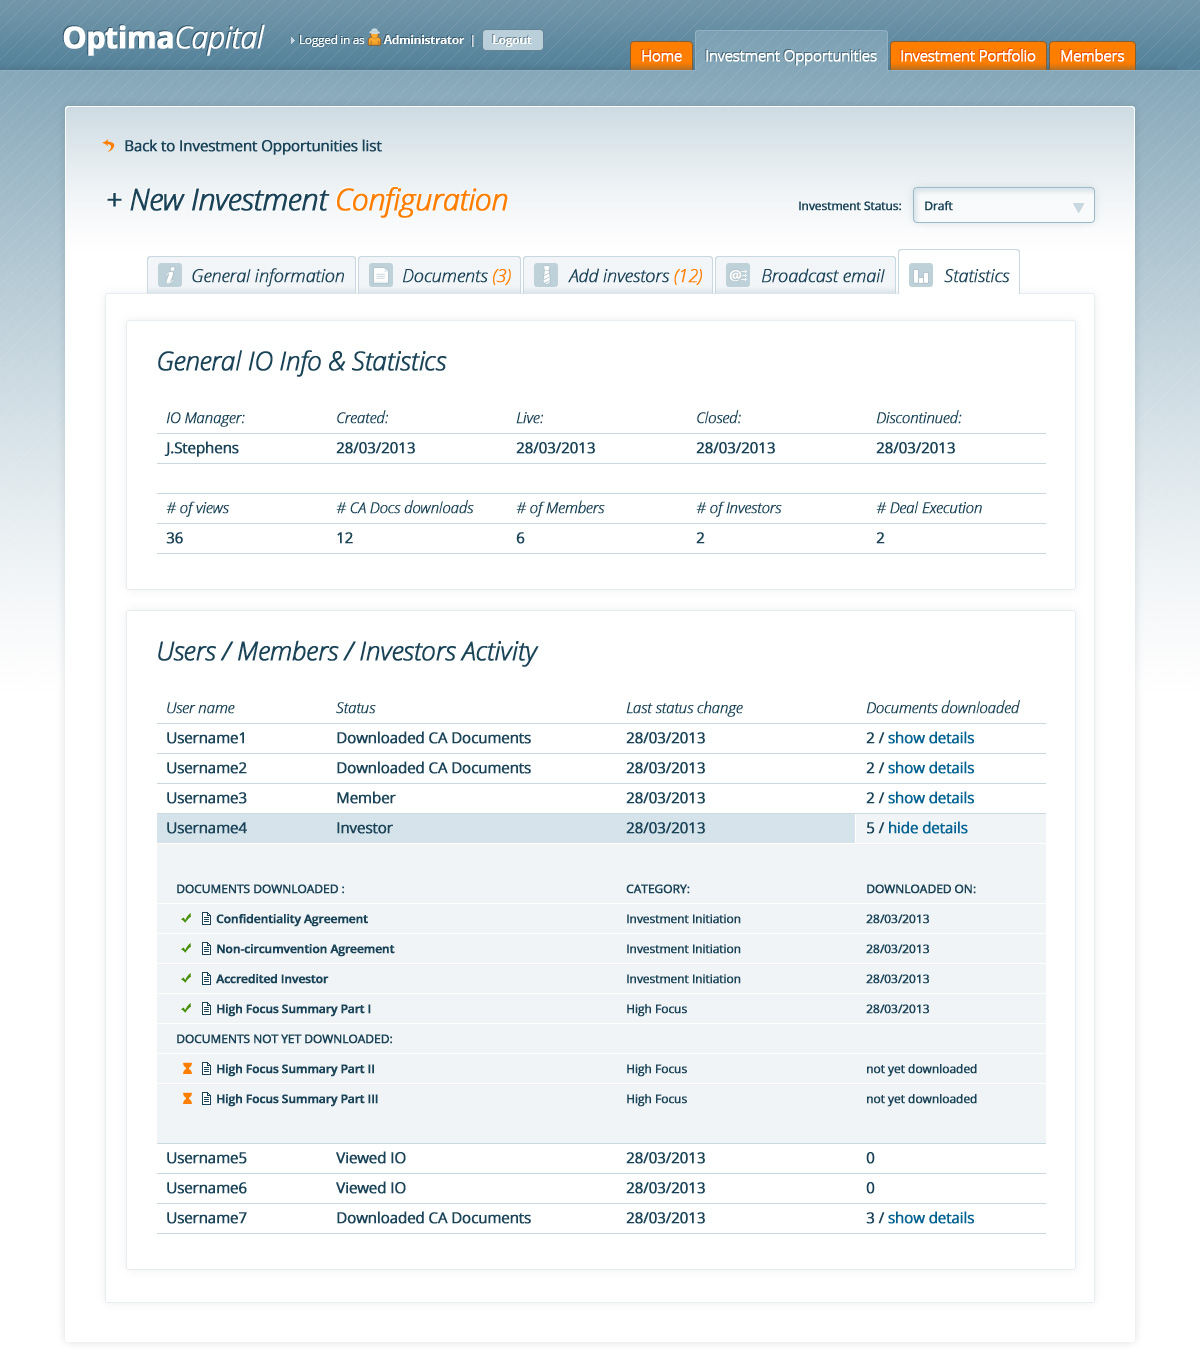Click file icon of Non-circumvention Agreement
Viewport: 1200px width, 1360px height.
pyautogui.click(x=206, y=949)
